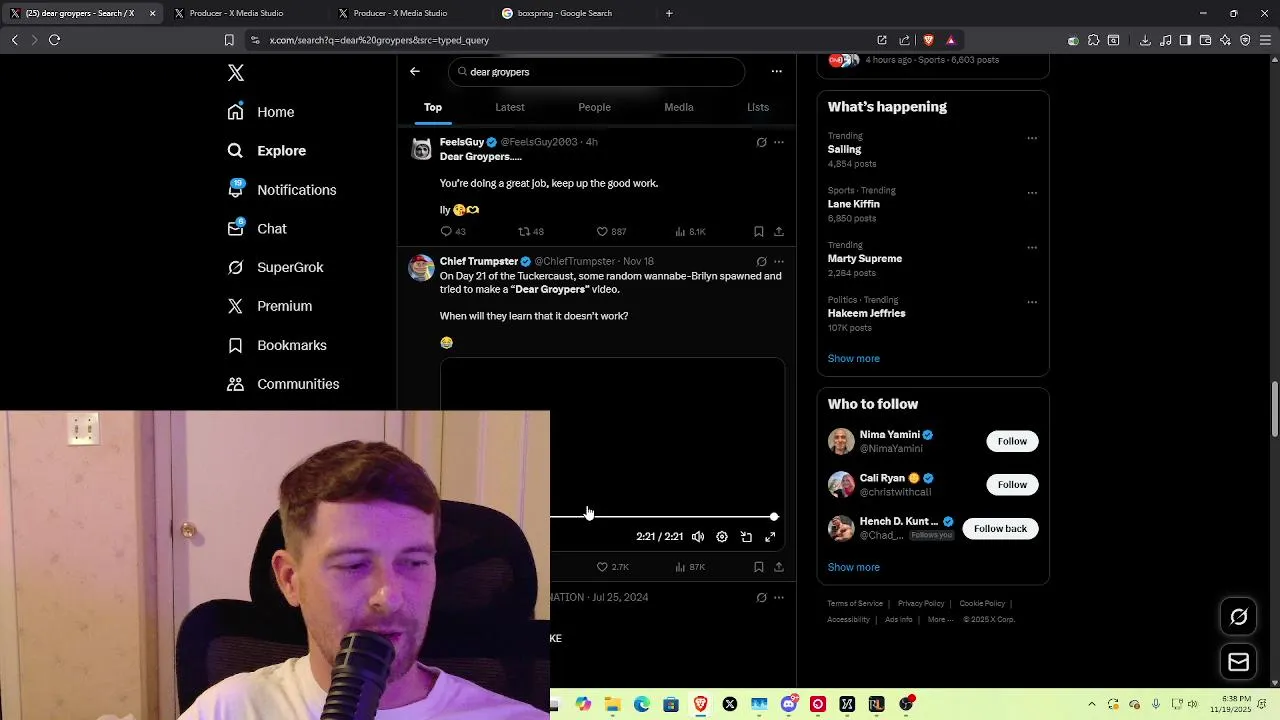Show more under What's happening
This screenshot has height=720, width=1280.
(853, 358)
